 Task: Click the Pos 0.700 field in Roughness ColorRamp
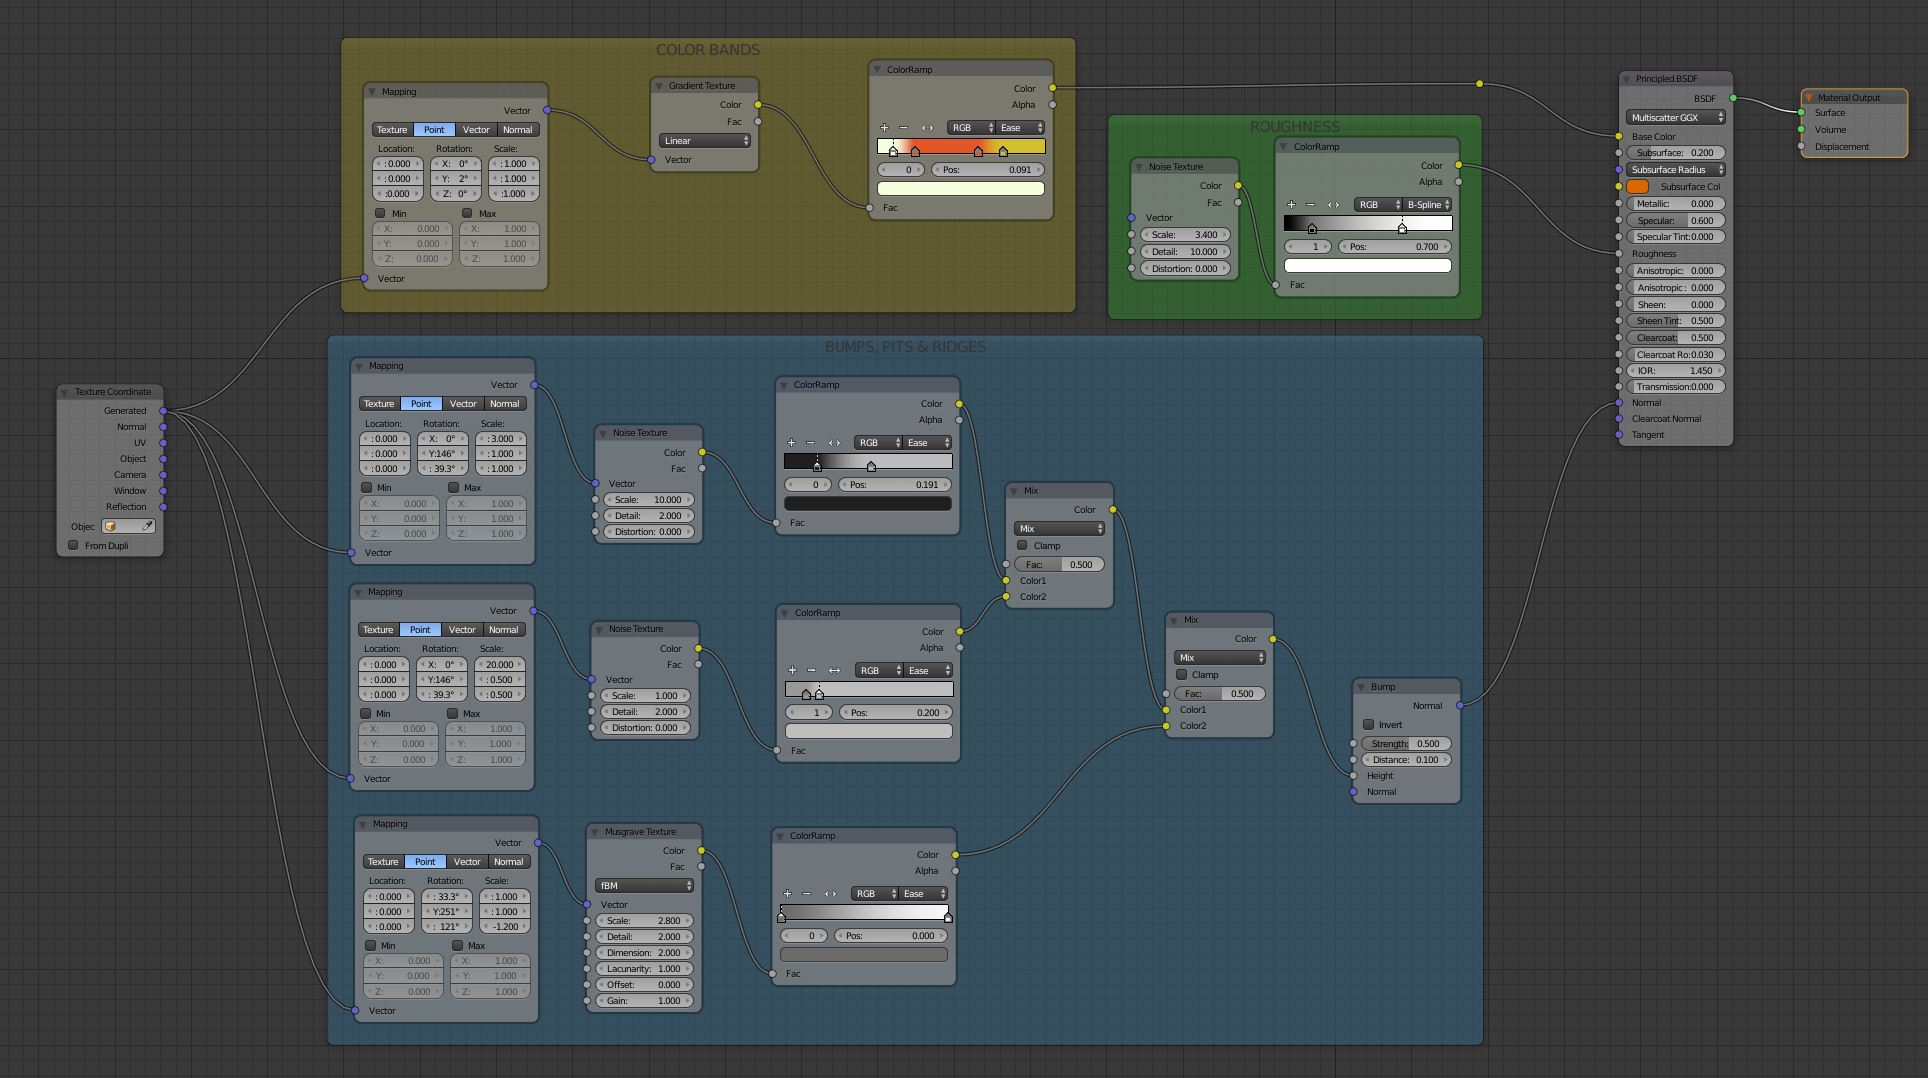click(x=1395, y=247)
